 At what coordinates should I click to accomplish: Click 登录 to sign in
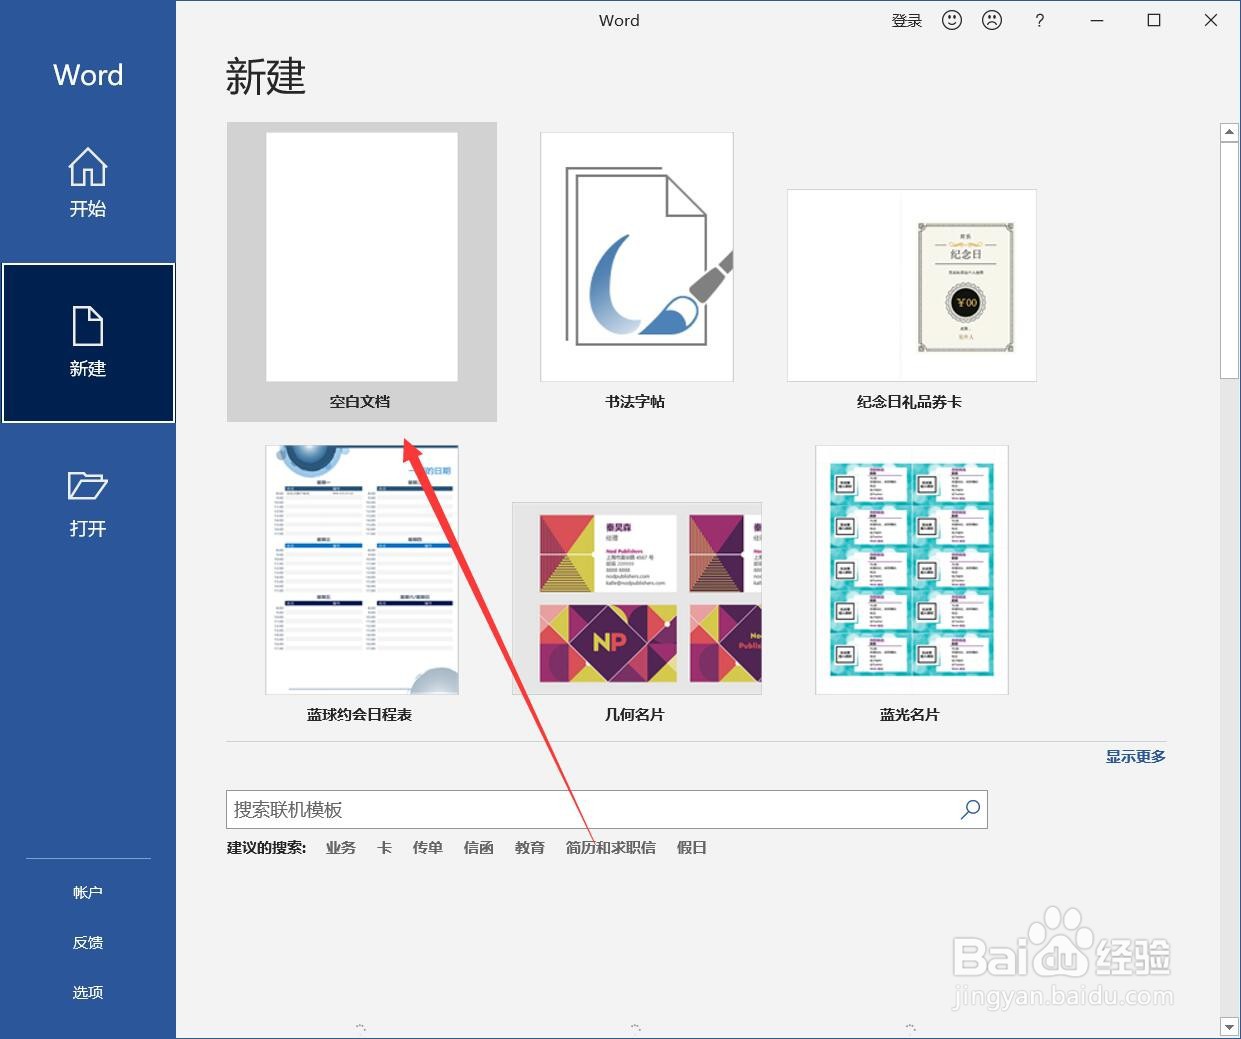[x=907, y=20]
